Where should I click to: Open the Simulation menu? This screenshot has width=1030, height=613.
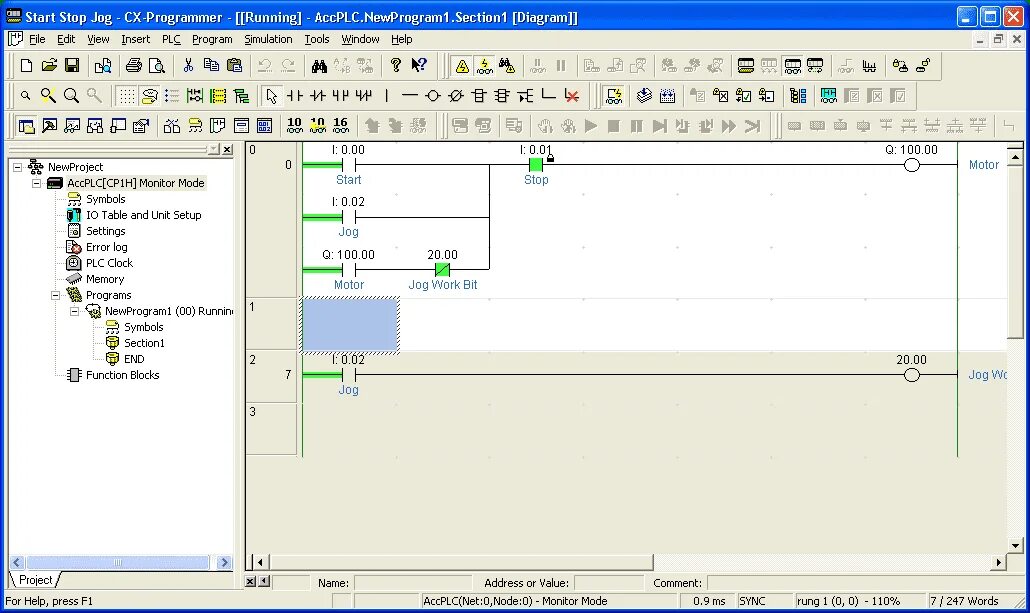click(x=268, y=39)
